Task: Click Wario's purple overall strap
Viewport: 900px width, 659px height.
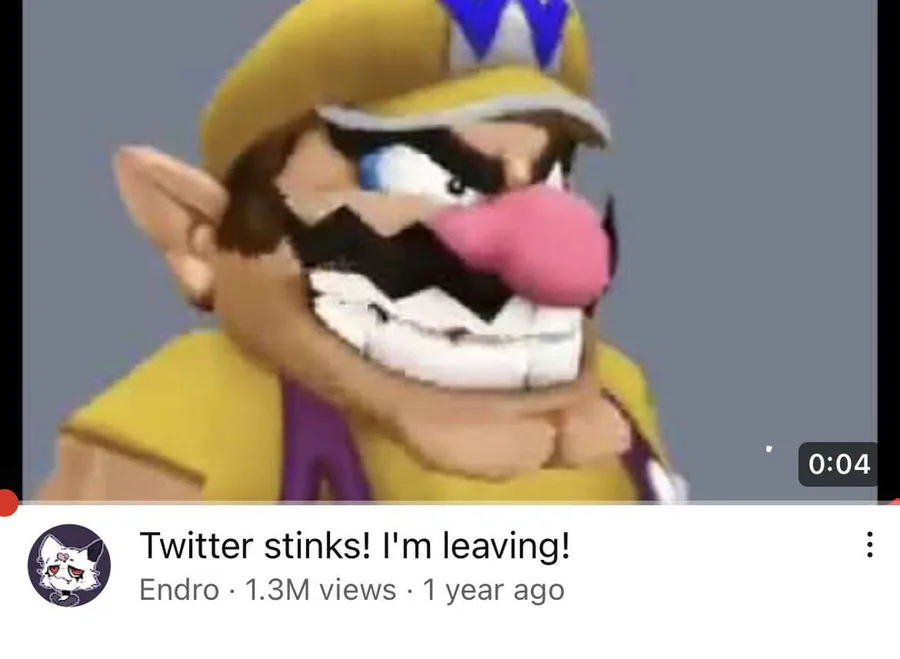Action: tap(319, 442)
